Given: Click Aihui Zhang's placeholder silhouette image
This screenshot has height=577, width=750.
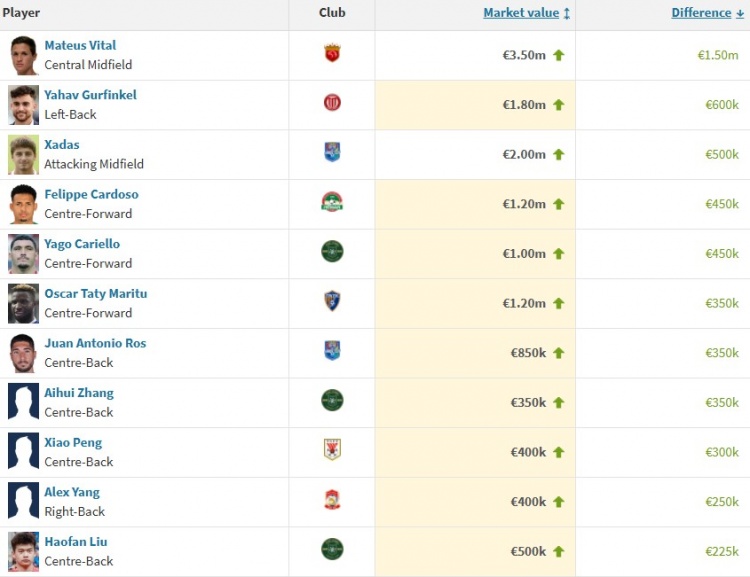Looking at the screenshot, I should tap(23, 402).
